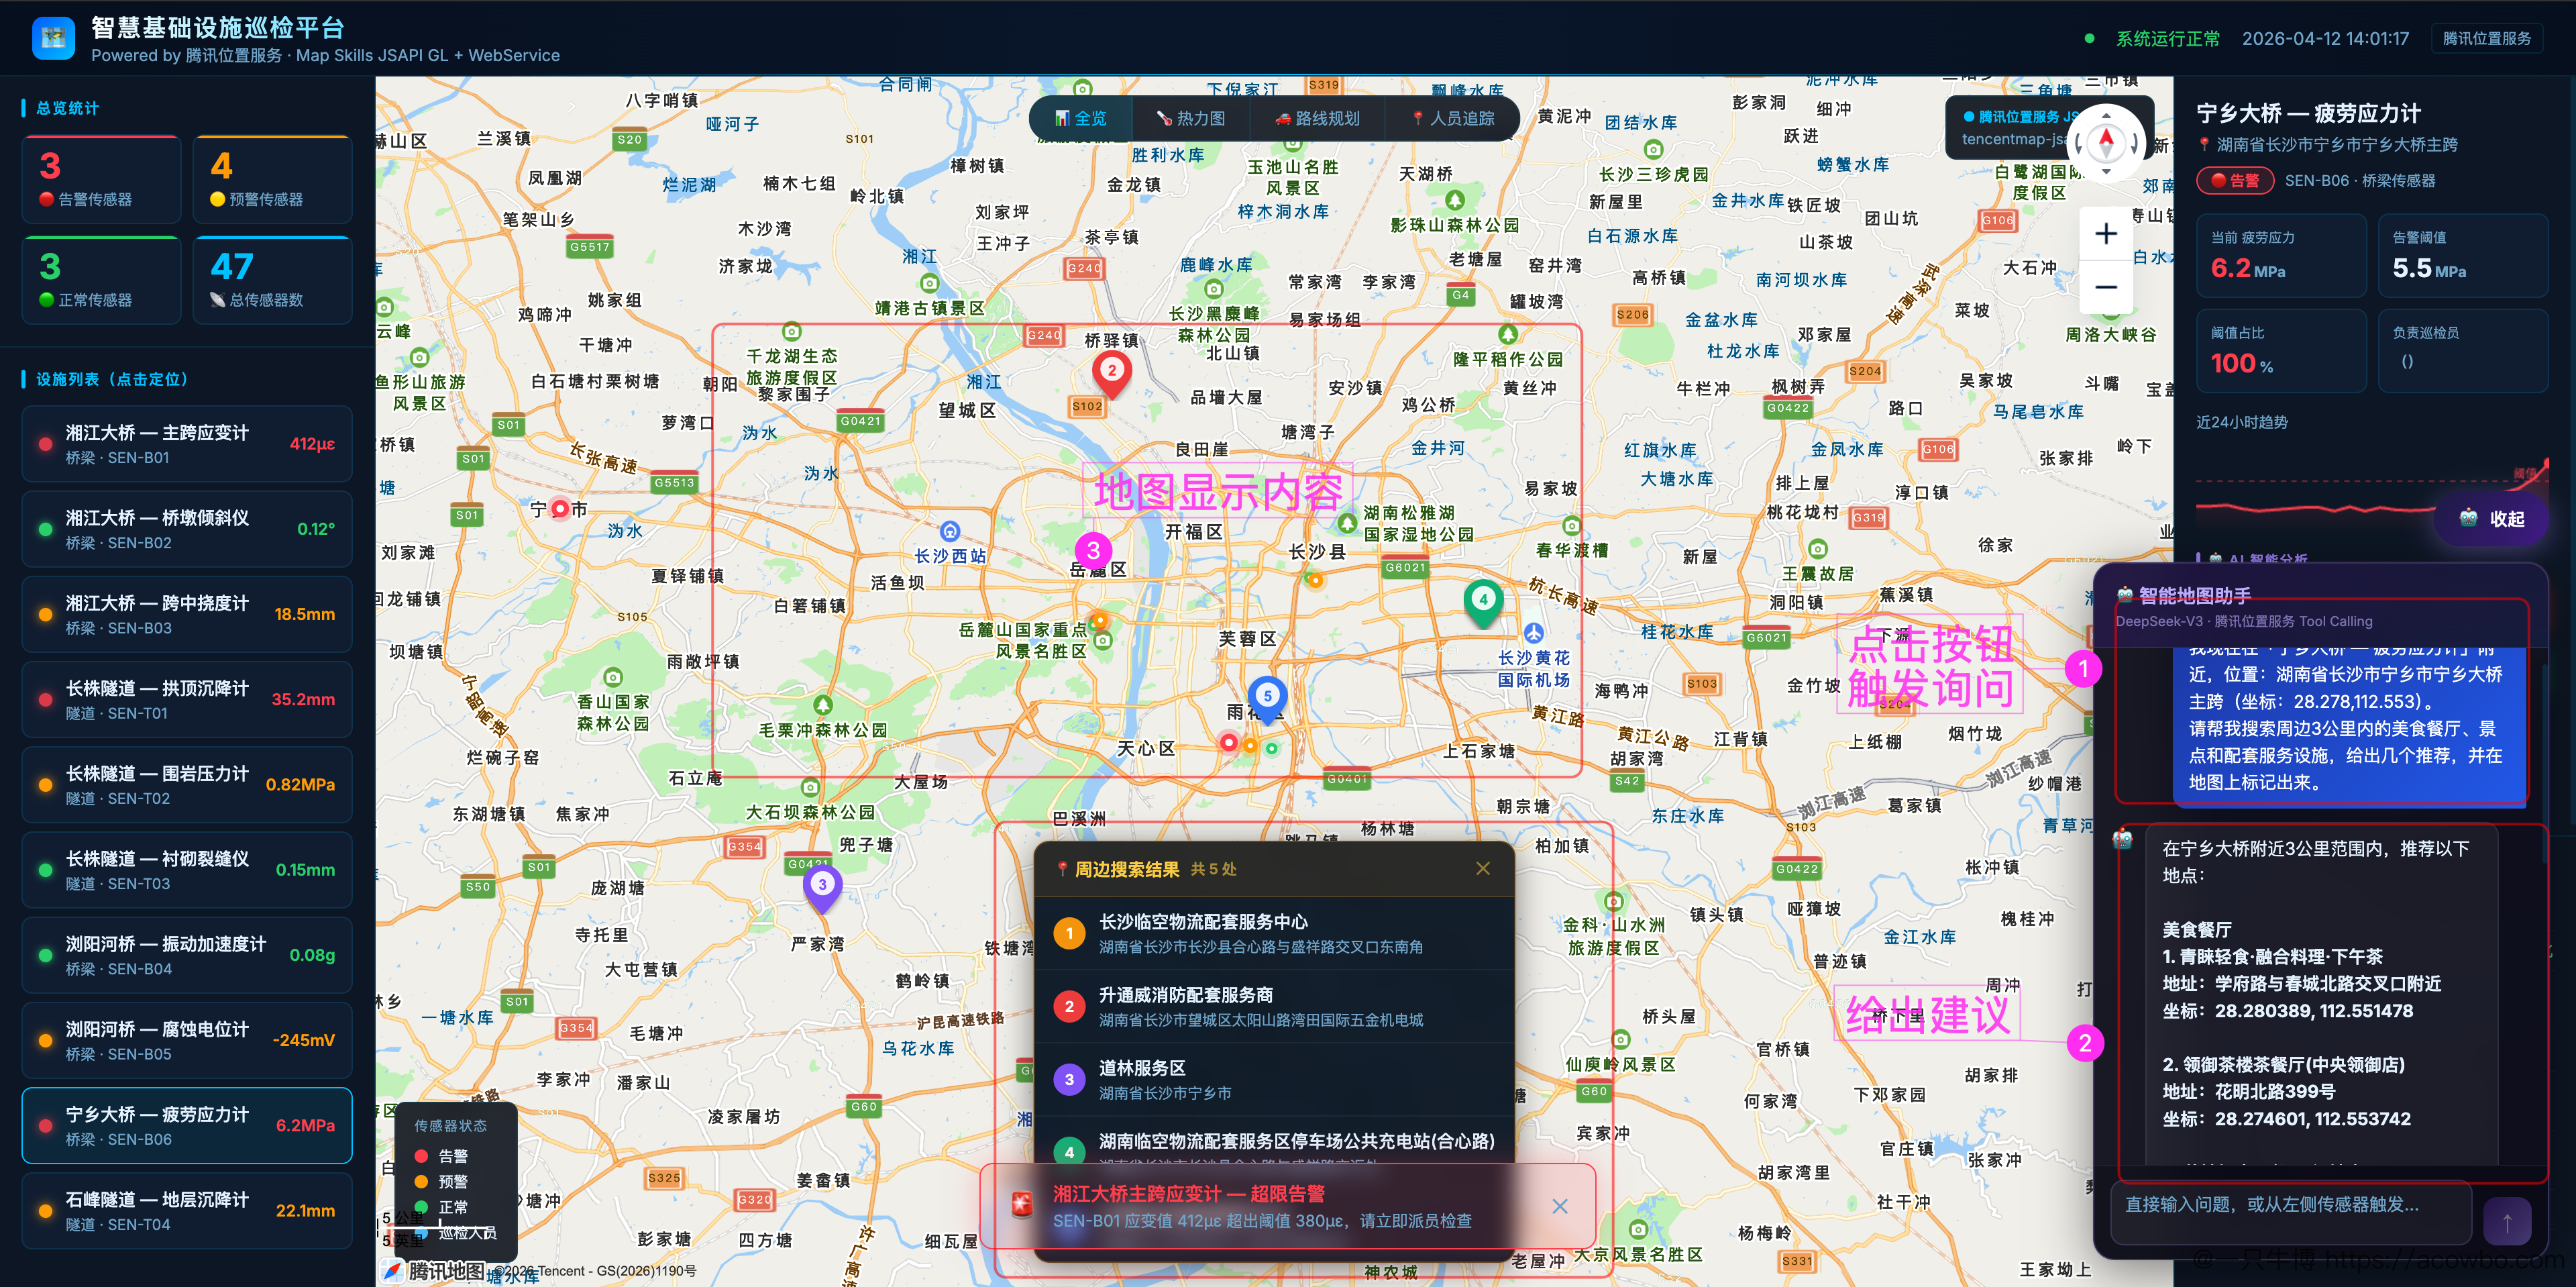Open search result 长沙临空物流配套服务中心
This screenshot has width=2576, height=1287.
tap(1274, 933)
